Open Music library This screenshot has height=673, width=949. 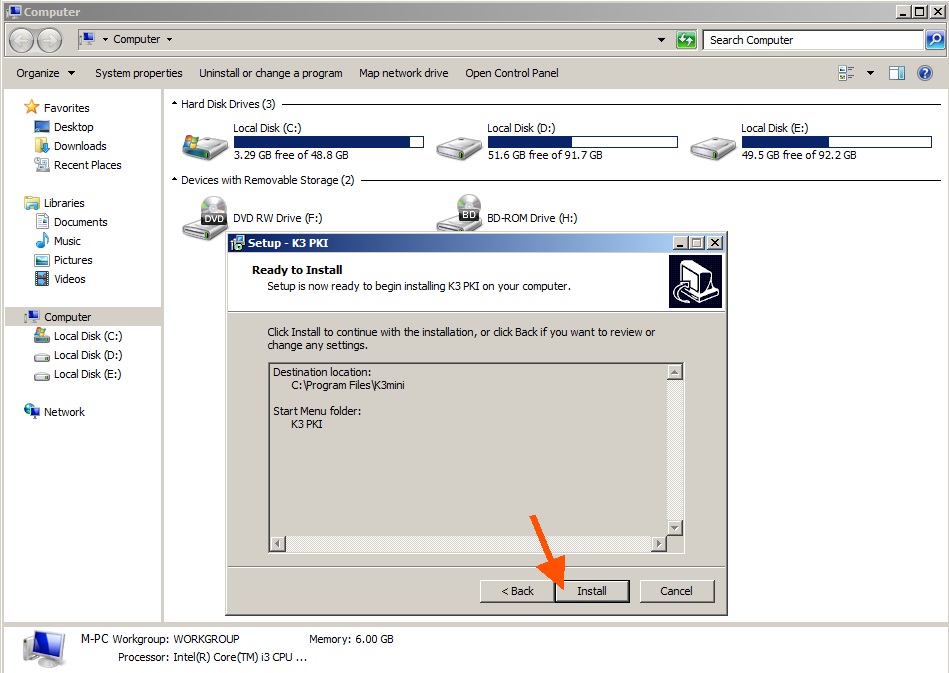(x=67, y=241)
